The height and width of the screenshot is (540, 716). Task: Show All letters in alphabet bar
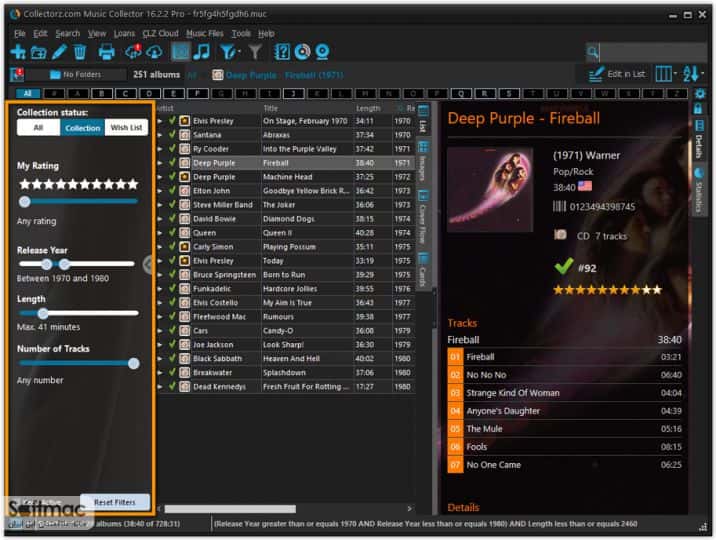click(28, 94)
